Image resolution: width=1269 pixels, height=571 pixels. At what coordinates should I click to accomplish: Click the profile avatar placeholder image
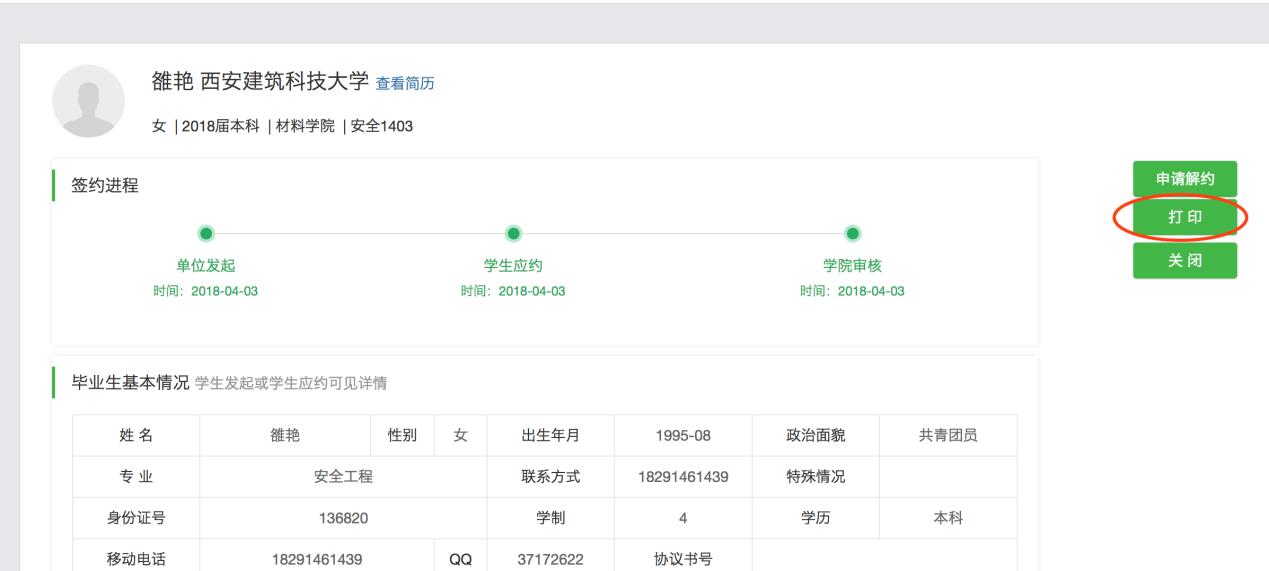pos(88,102)
